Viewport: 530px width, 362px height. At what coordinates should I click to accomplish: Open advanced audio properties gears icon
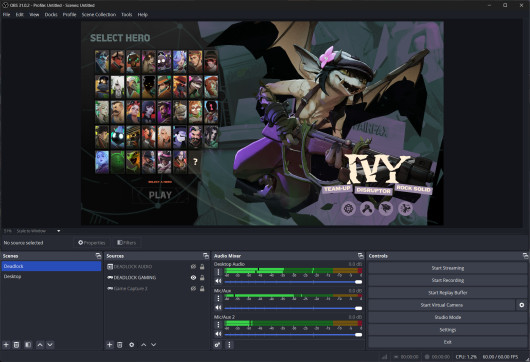tap(217, 345)
